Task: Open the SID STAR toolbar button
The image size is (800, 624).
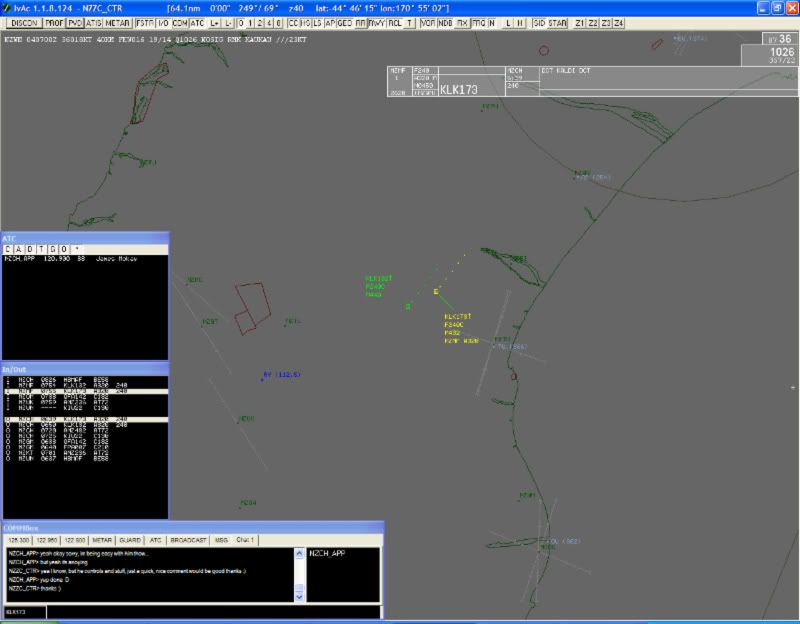Action: [x=548, y=22]
